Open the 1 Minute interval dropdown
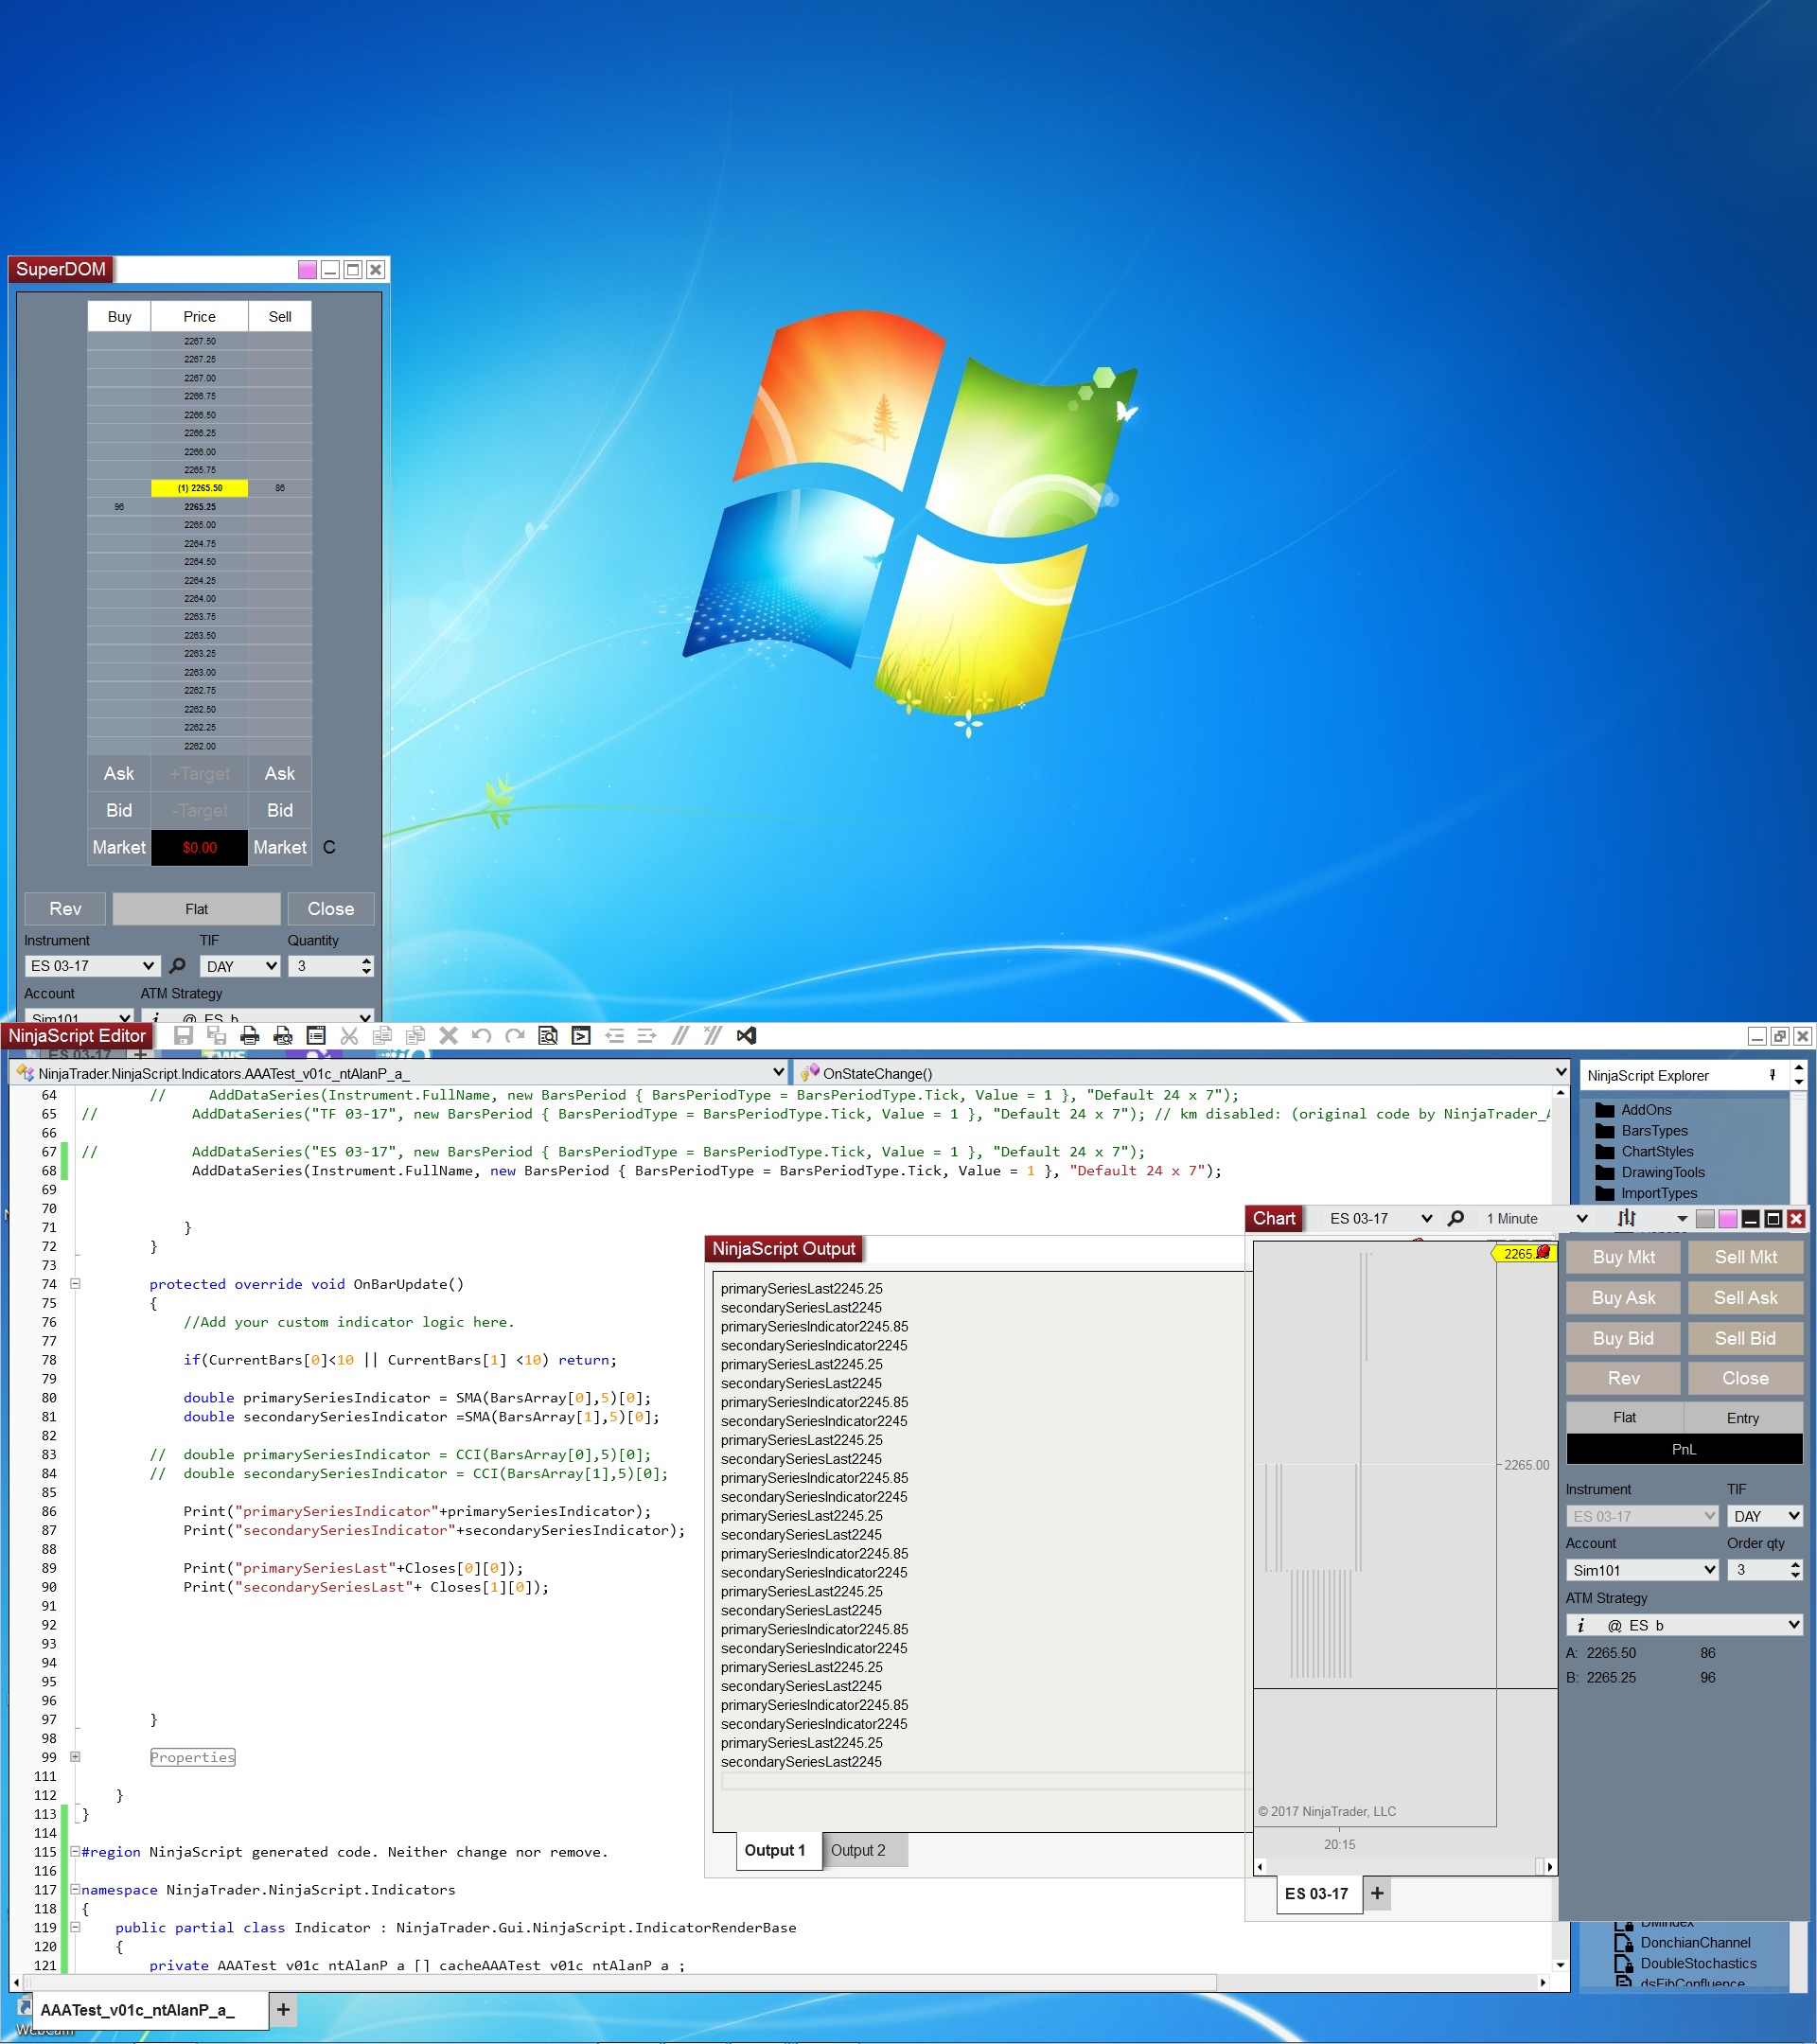Viewport: 1817px width, 2044px height. coord(1581,1218)
